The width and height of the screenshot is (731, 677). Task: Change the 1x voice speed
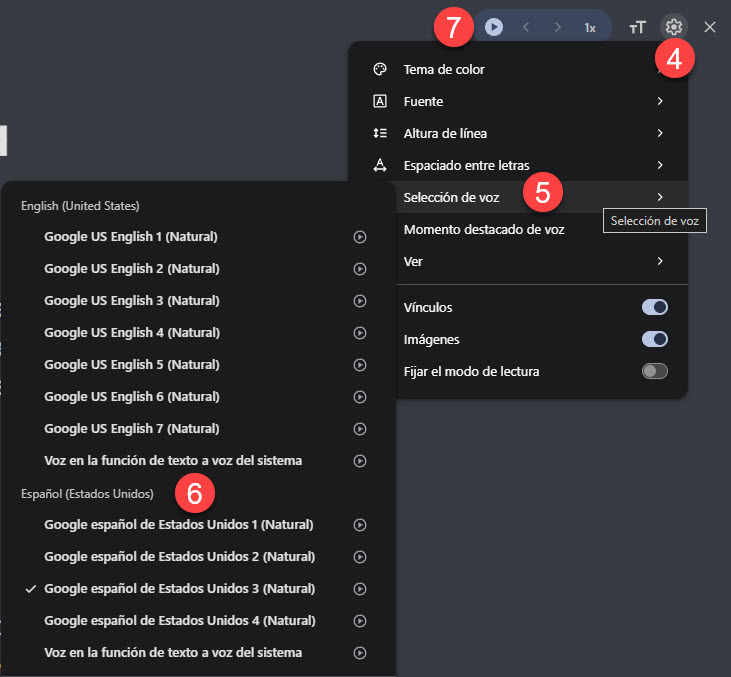coord(590,28)
